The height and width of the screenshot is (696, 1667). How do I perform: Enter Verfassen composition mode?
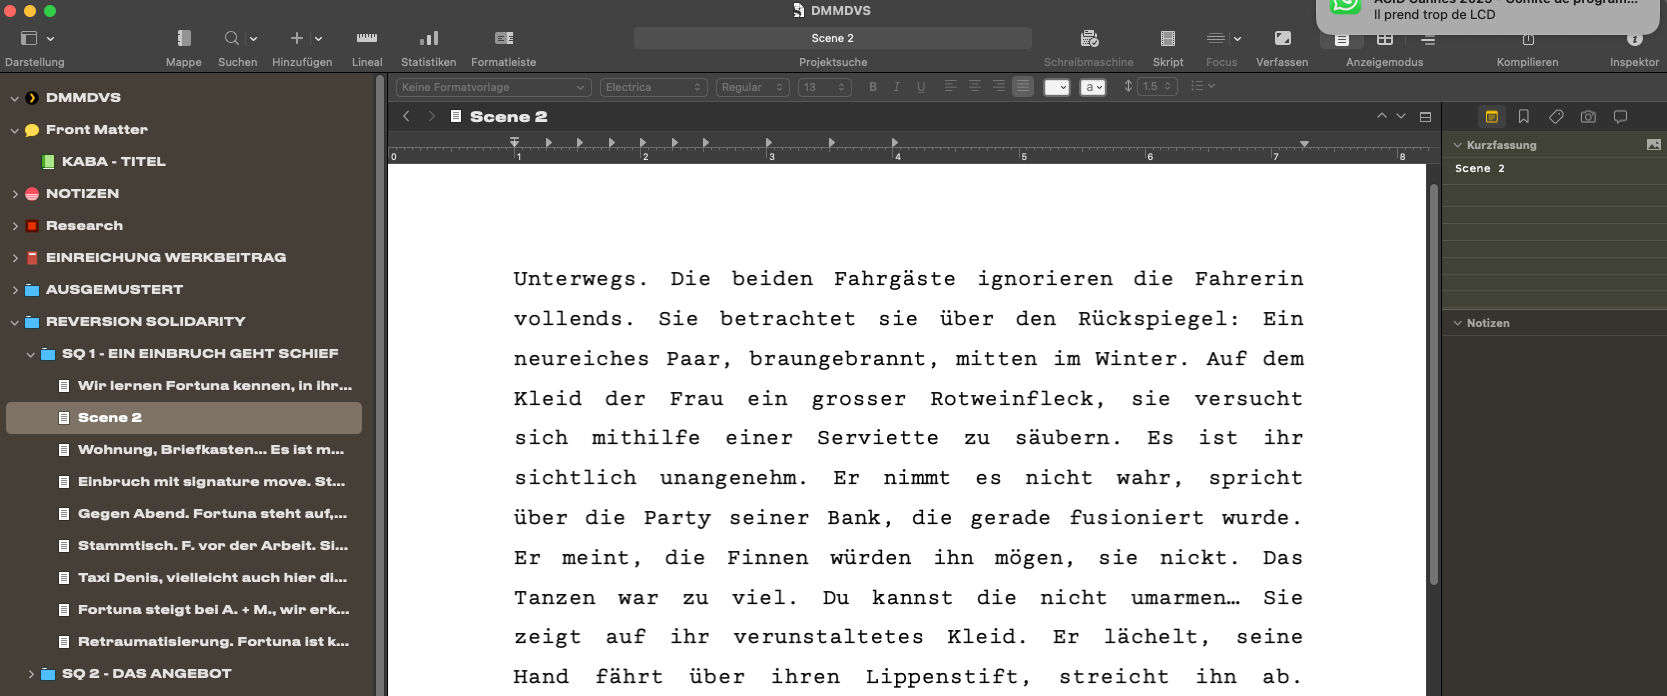pyautogui.click(x=1282, y=38)
